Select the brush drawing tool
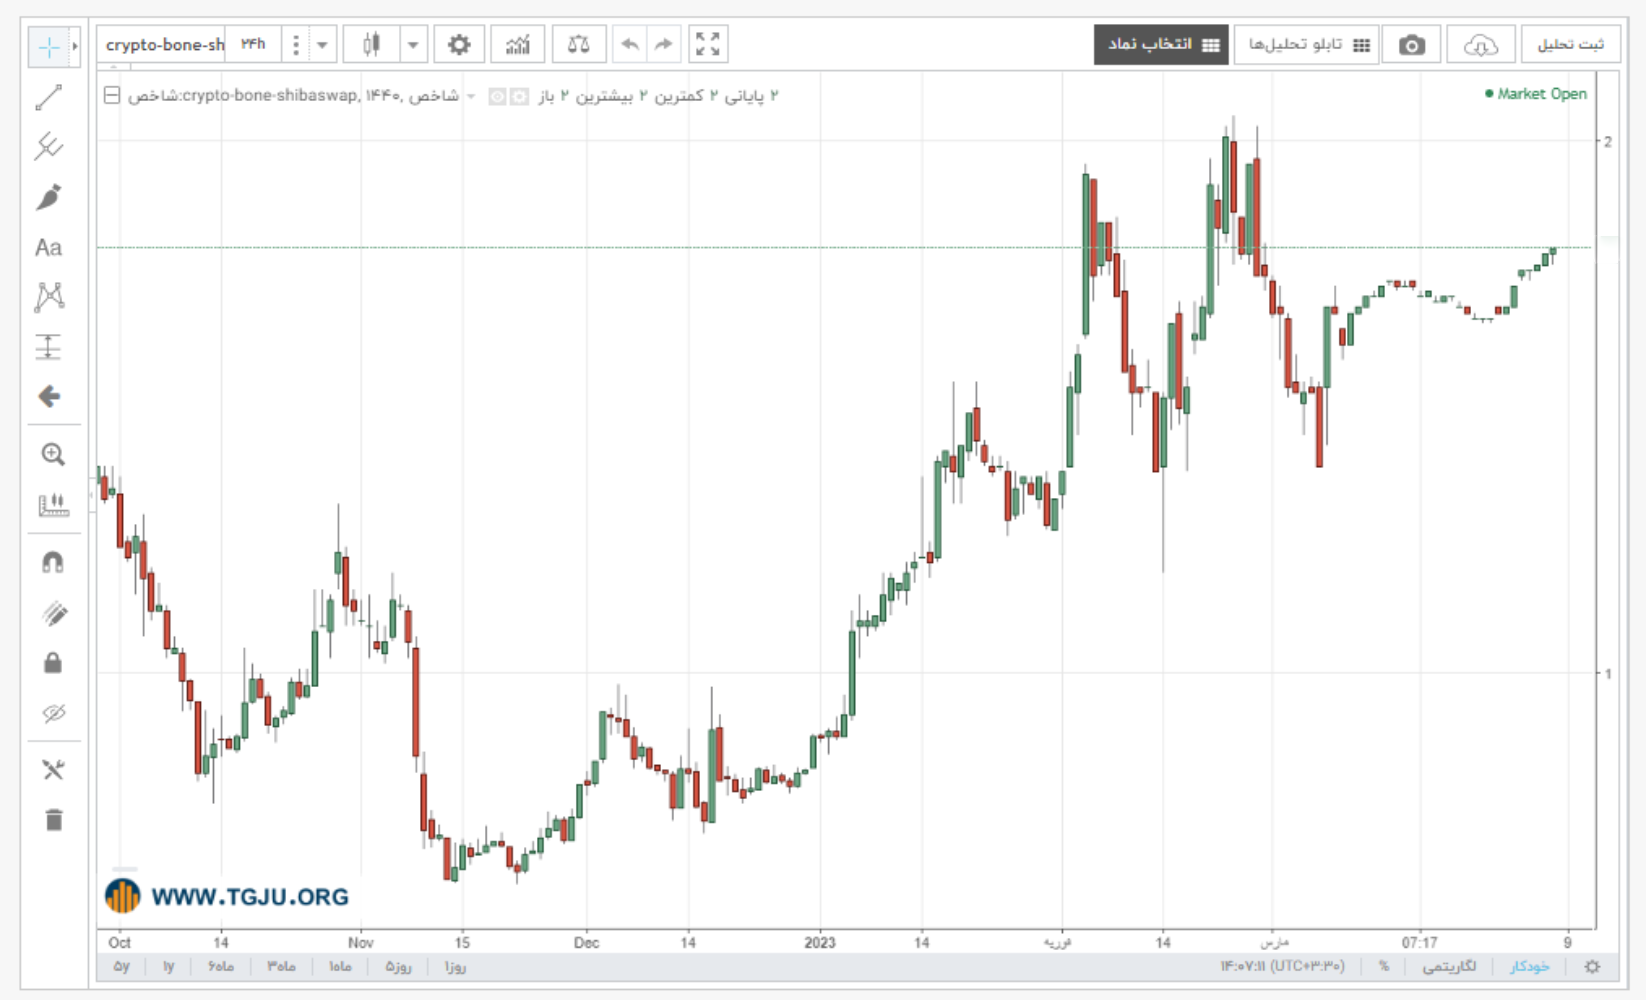This screenshot has width=1646, height=1000. [48, 197]
